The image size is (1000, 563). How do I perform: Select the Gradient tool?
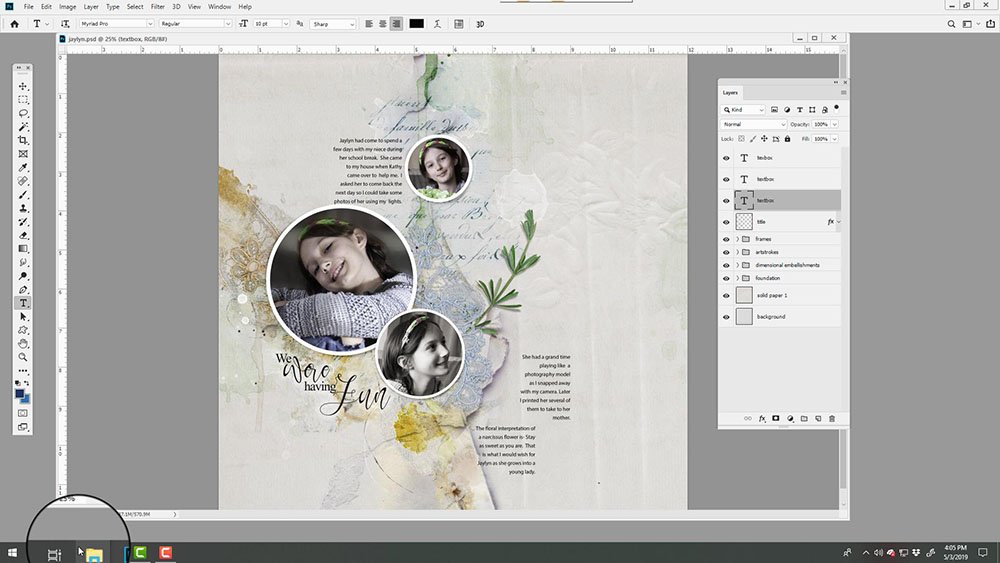23,249
